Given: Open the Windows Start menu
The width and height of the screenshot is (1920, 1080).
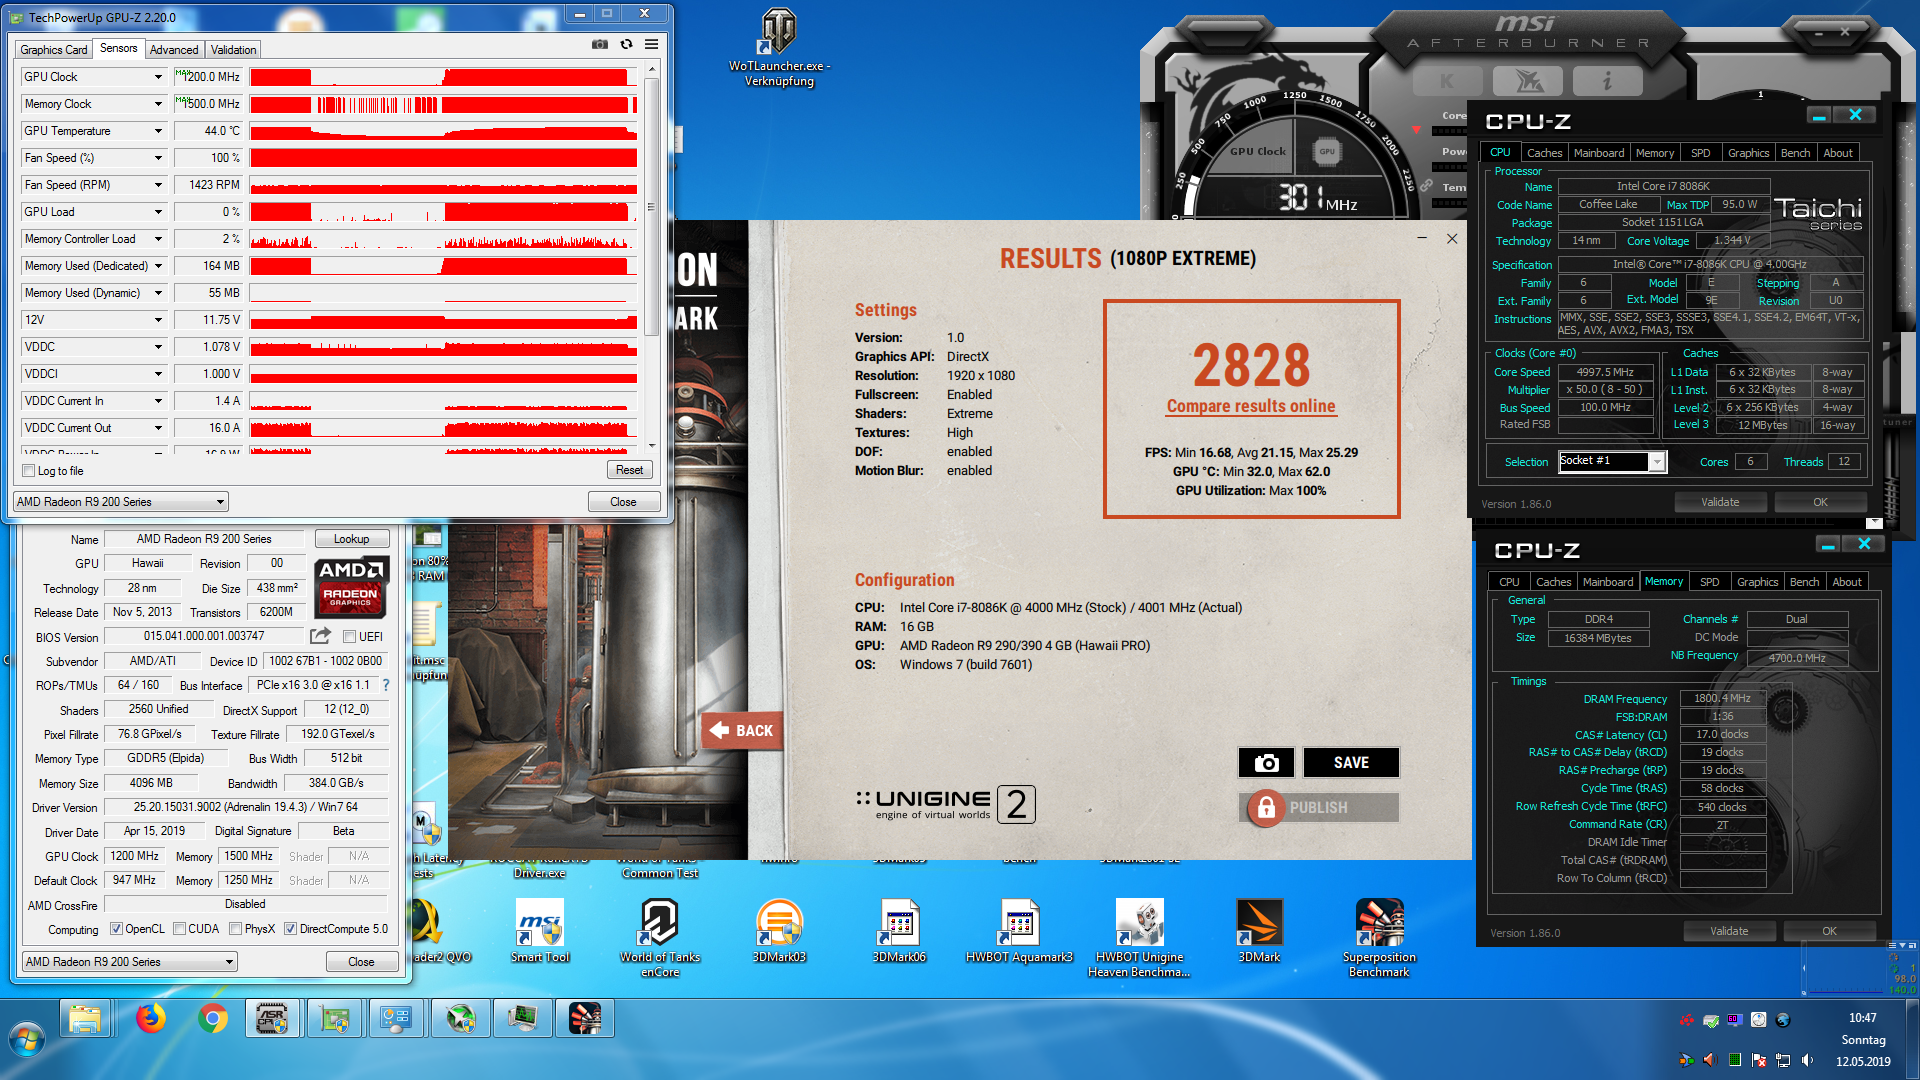Looking at the screenshot, I should pyautogui.click(x=27, y=1040).
